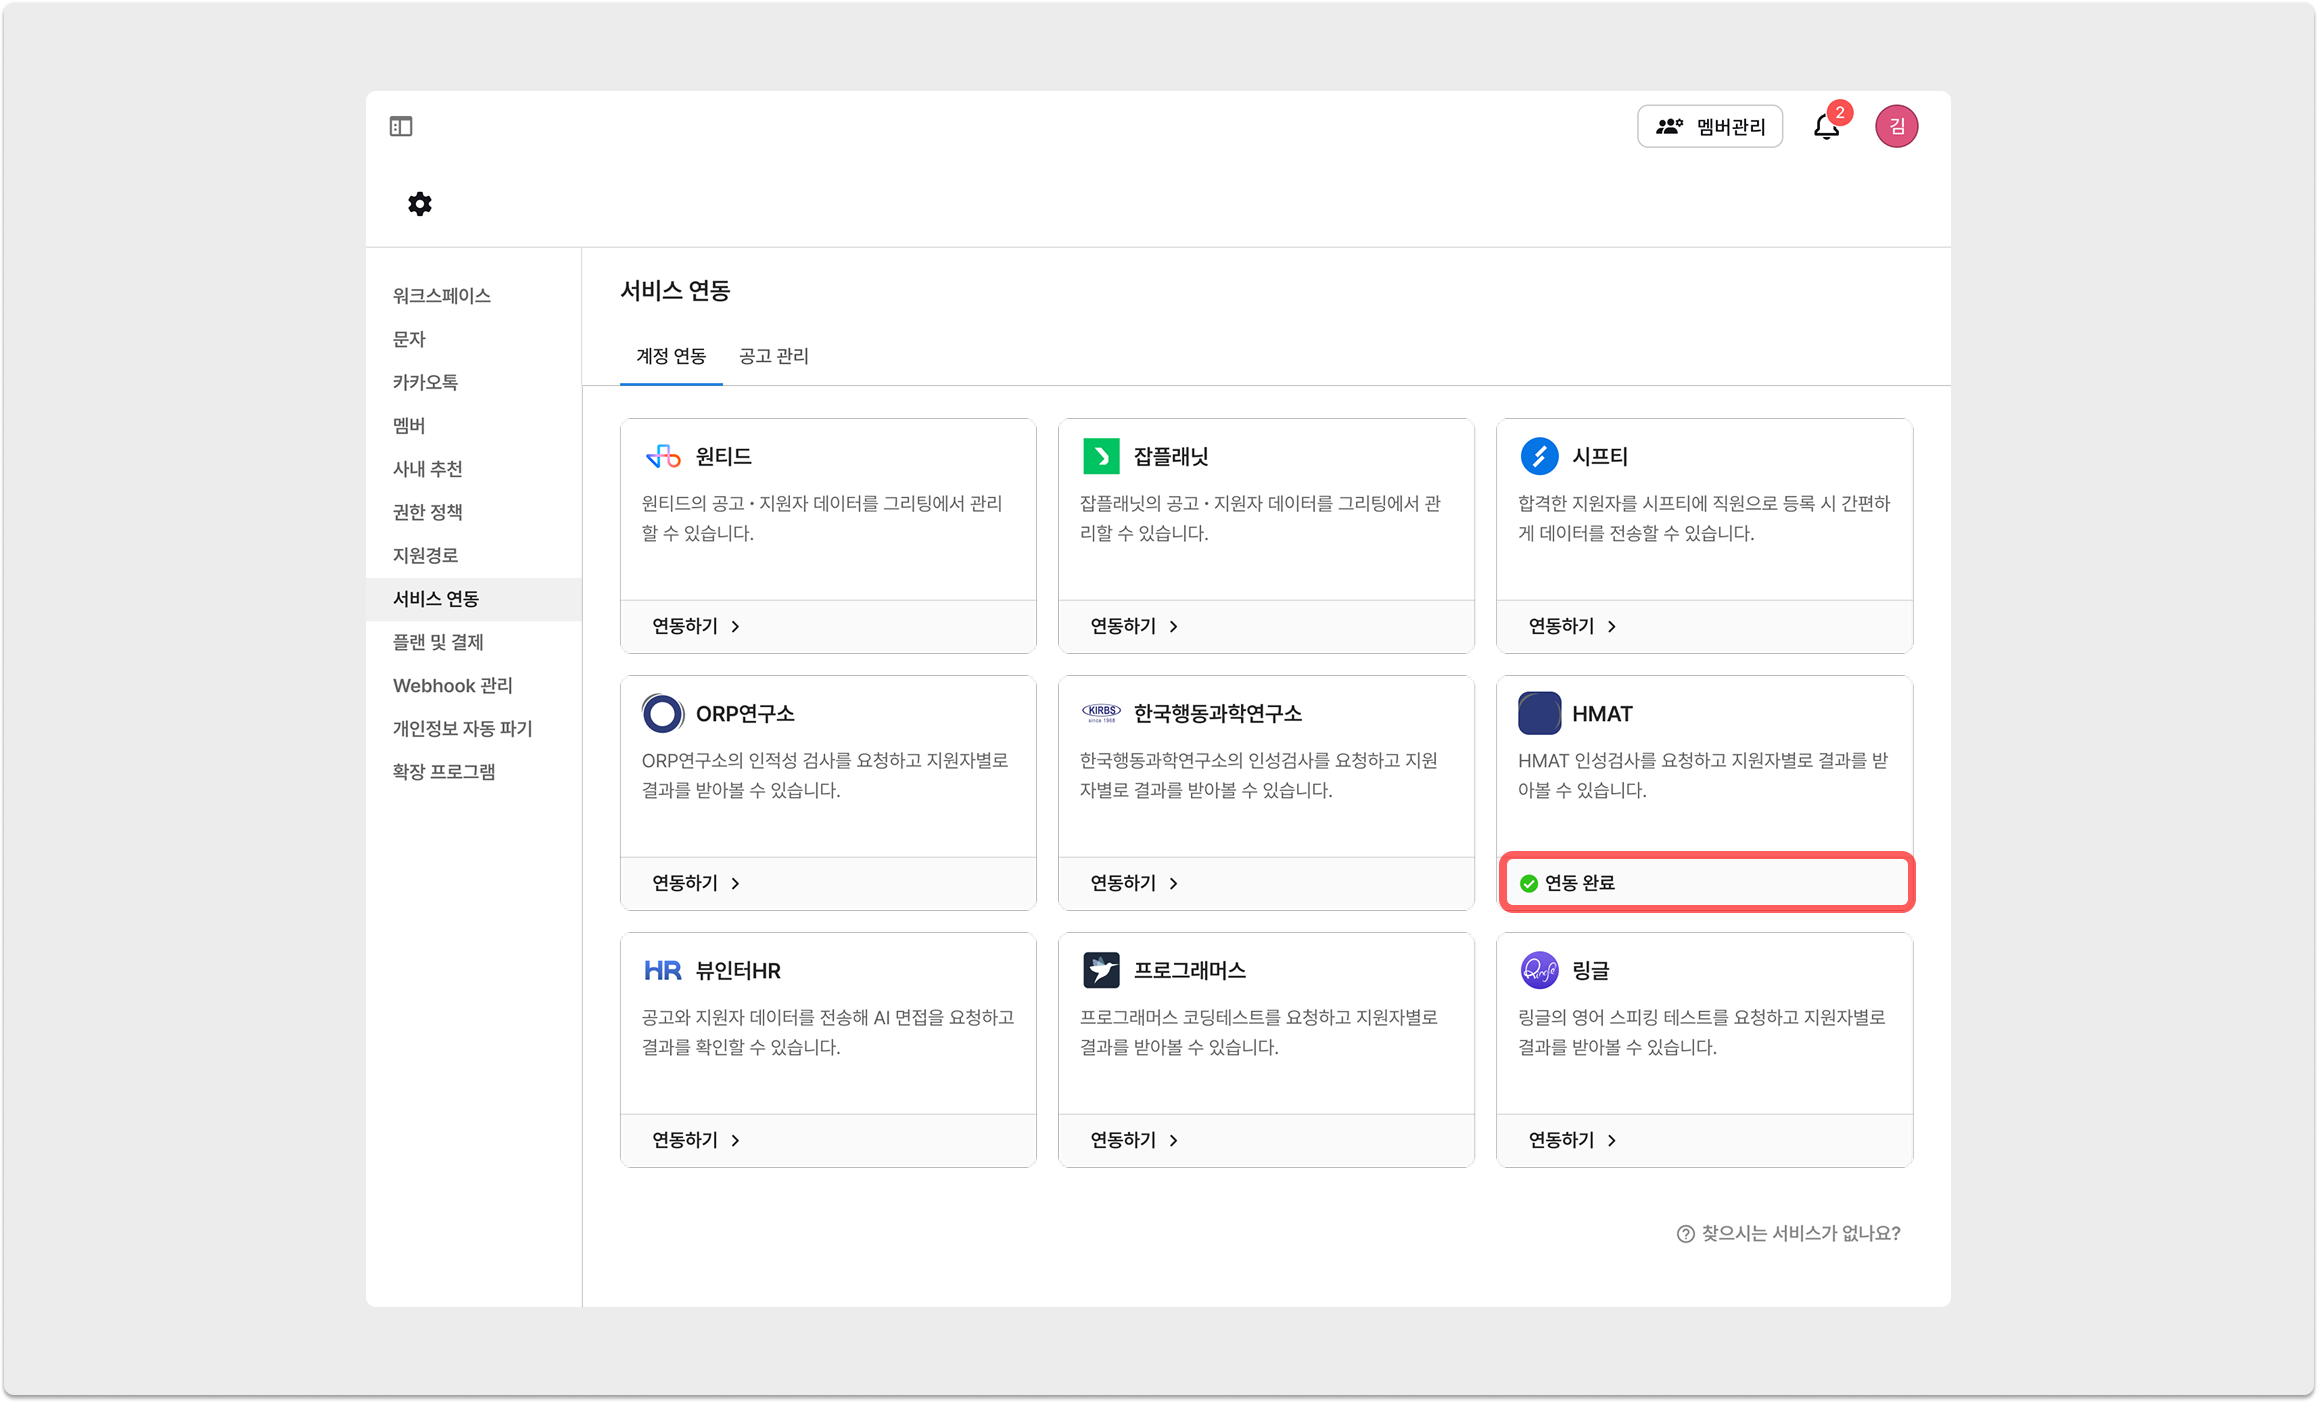This screenshot has width=2318, height=1403.
Task: Open 카카오톡 settings in the sidebar
Action: pos(425,382)
